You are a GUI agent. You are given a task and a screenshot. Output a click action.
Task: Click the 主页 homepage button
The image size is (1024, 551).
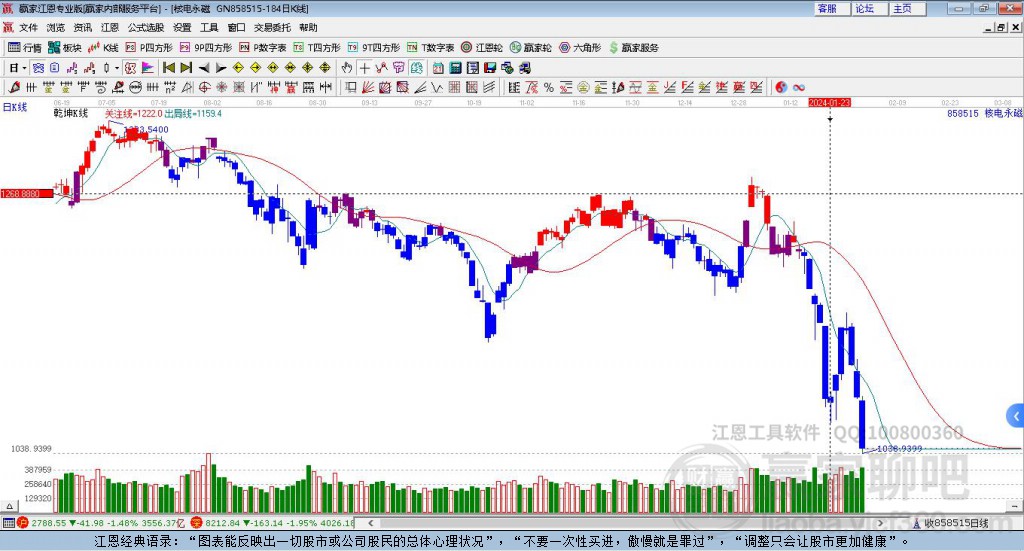(x=908, y=8)
